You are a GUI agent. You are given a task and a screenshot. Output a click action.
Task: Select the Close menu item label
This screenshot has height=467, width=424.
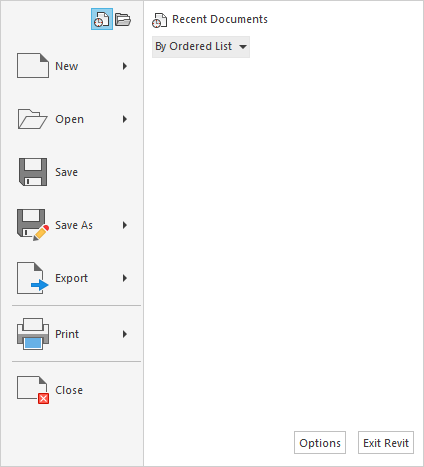coord(69,390)
